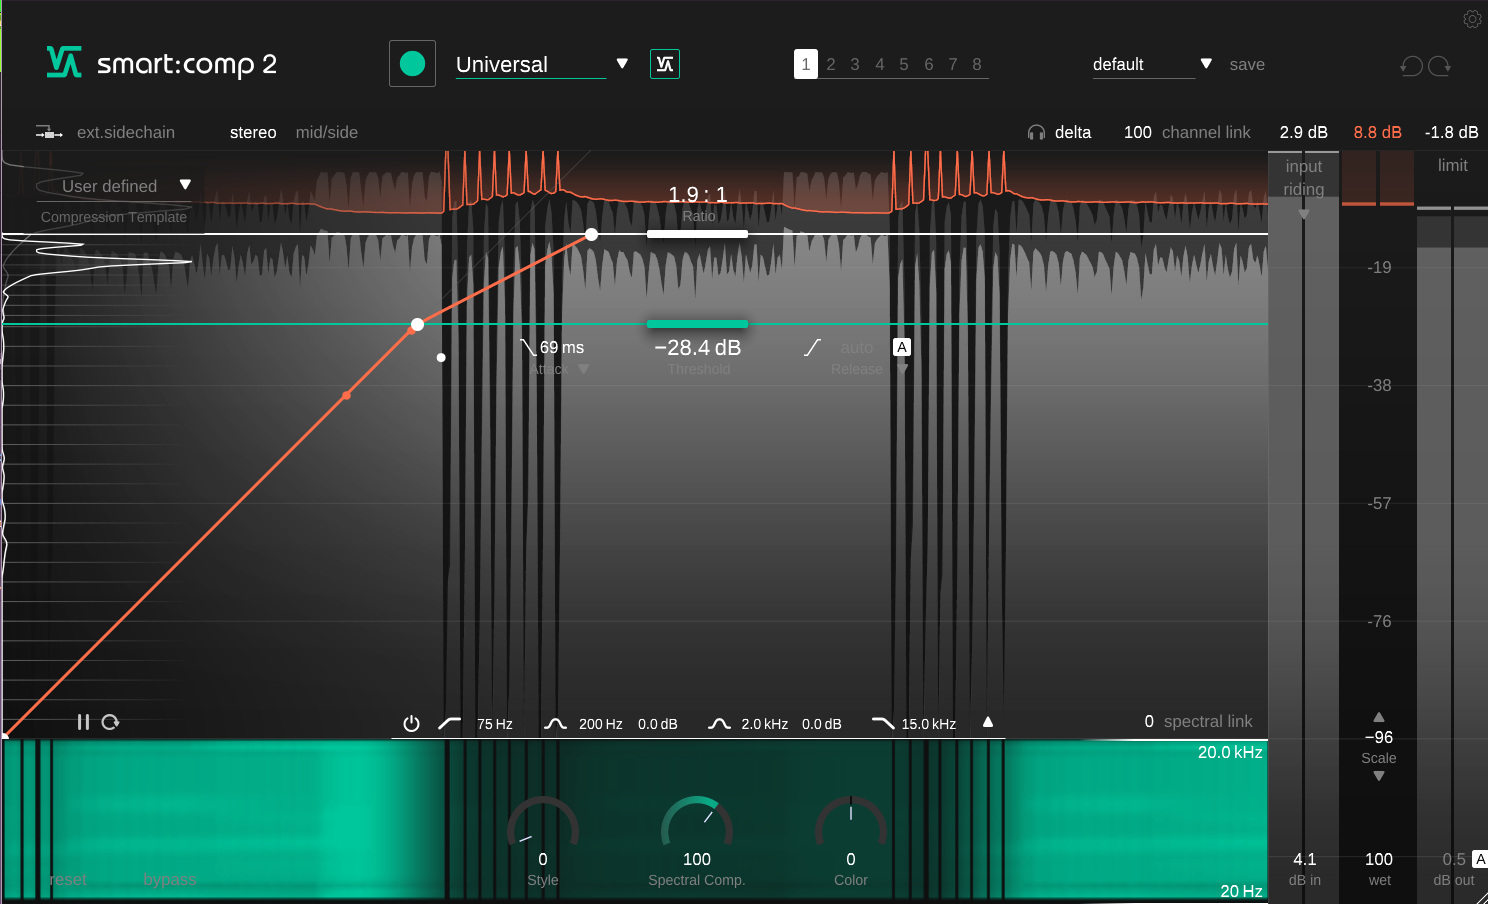1488x904 pixels.
Task: Enable ext.sidechain input
Action: coord(126,133)
